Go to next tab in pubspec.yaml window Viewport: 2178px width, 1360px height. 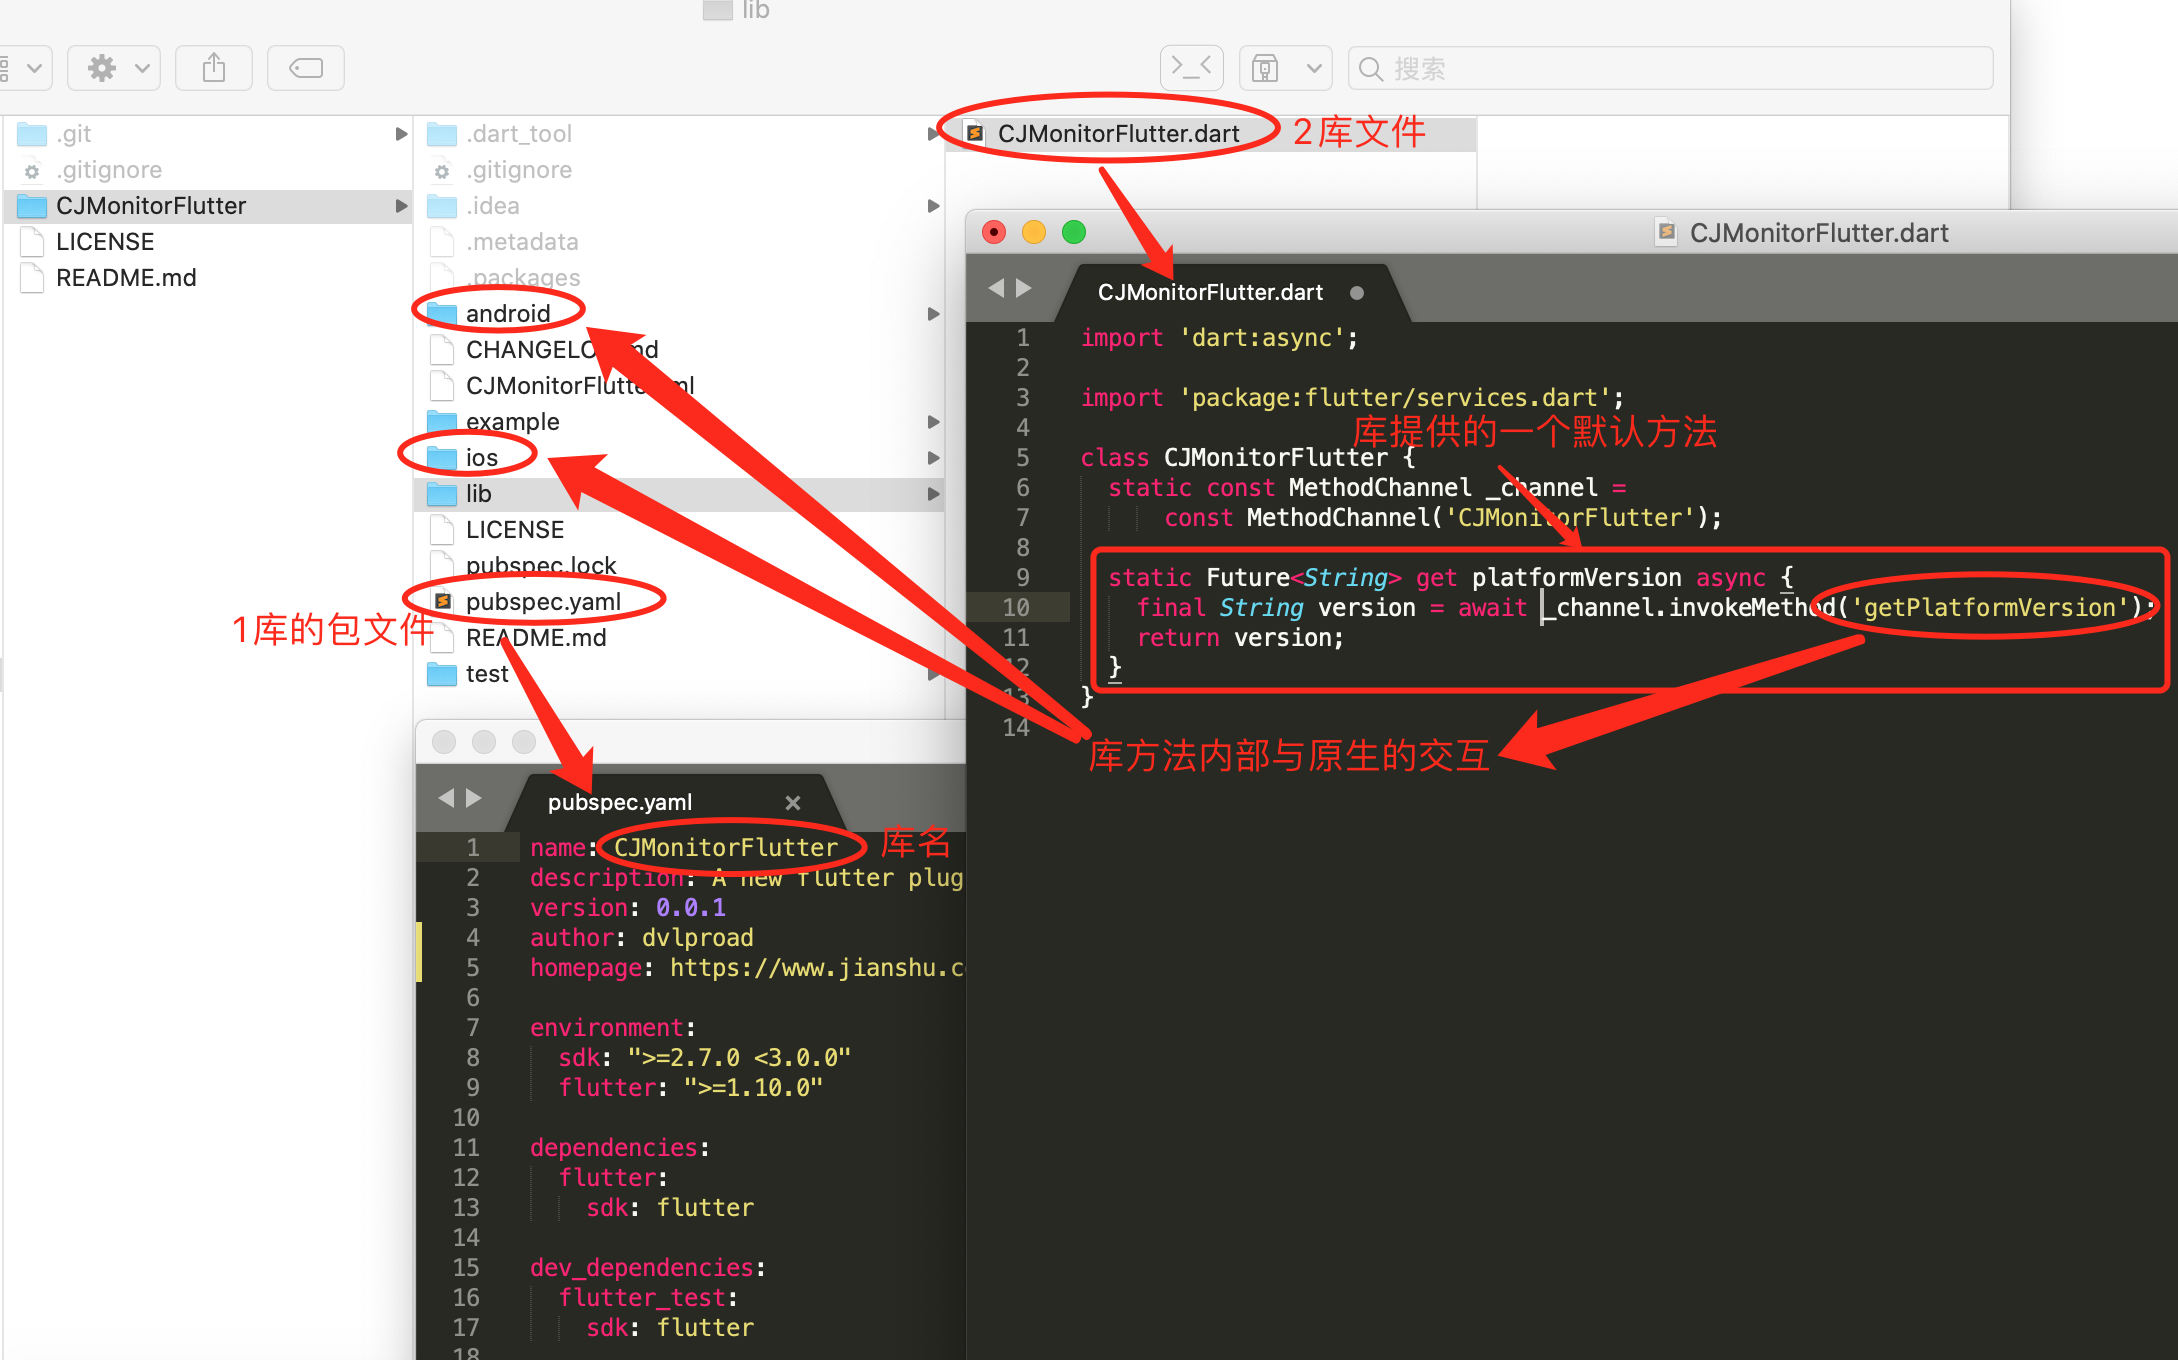474,798
